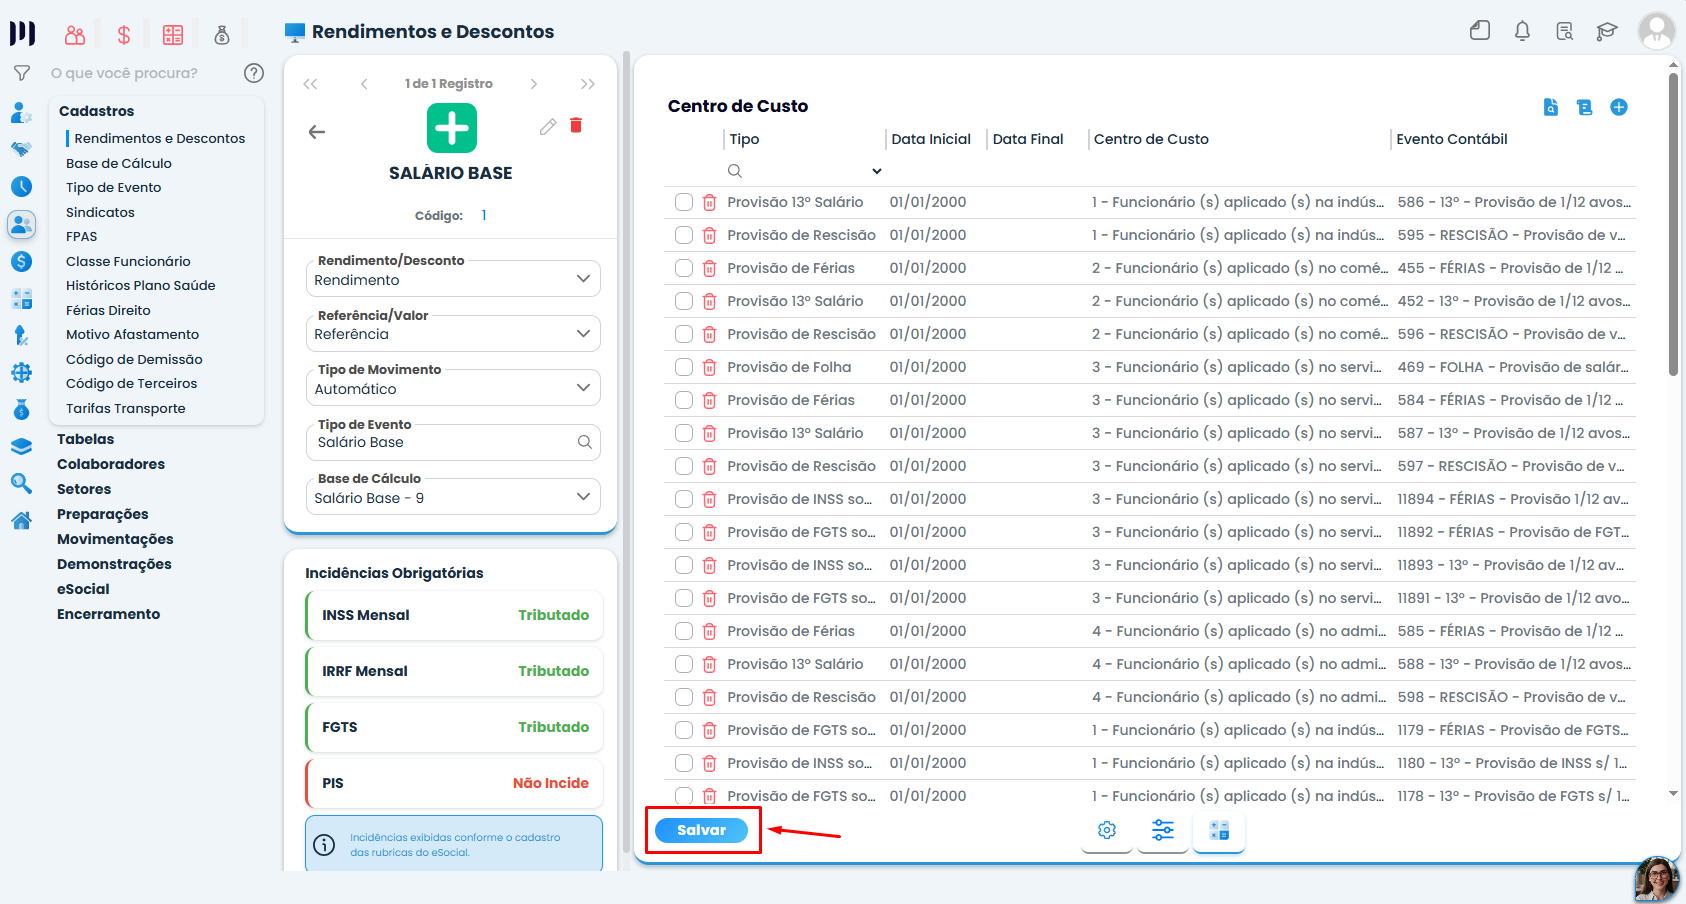The height and width of the screenshot is (904, 1686).
Task: Select the first Provisão de Férias row checkbox
Action: pos(684,268)
